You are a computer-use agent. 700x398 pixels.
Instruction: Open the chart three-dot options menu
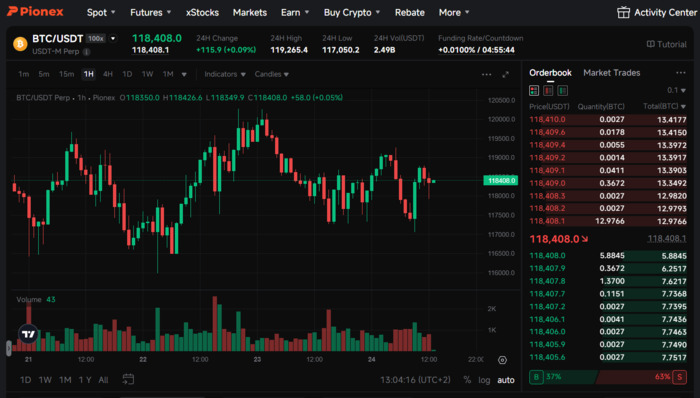487,75
